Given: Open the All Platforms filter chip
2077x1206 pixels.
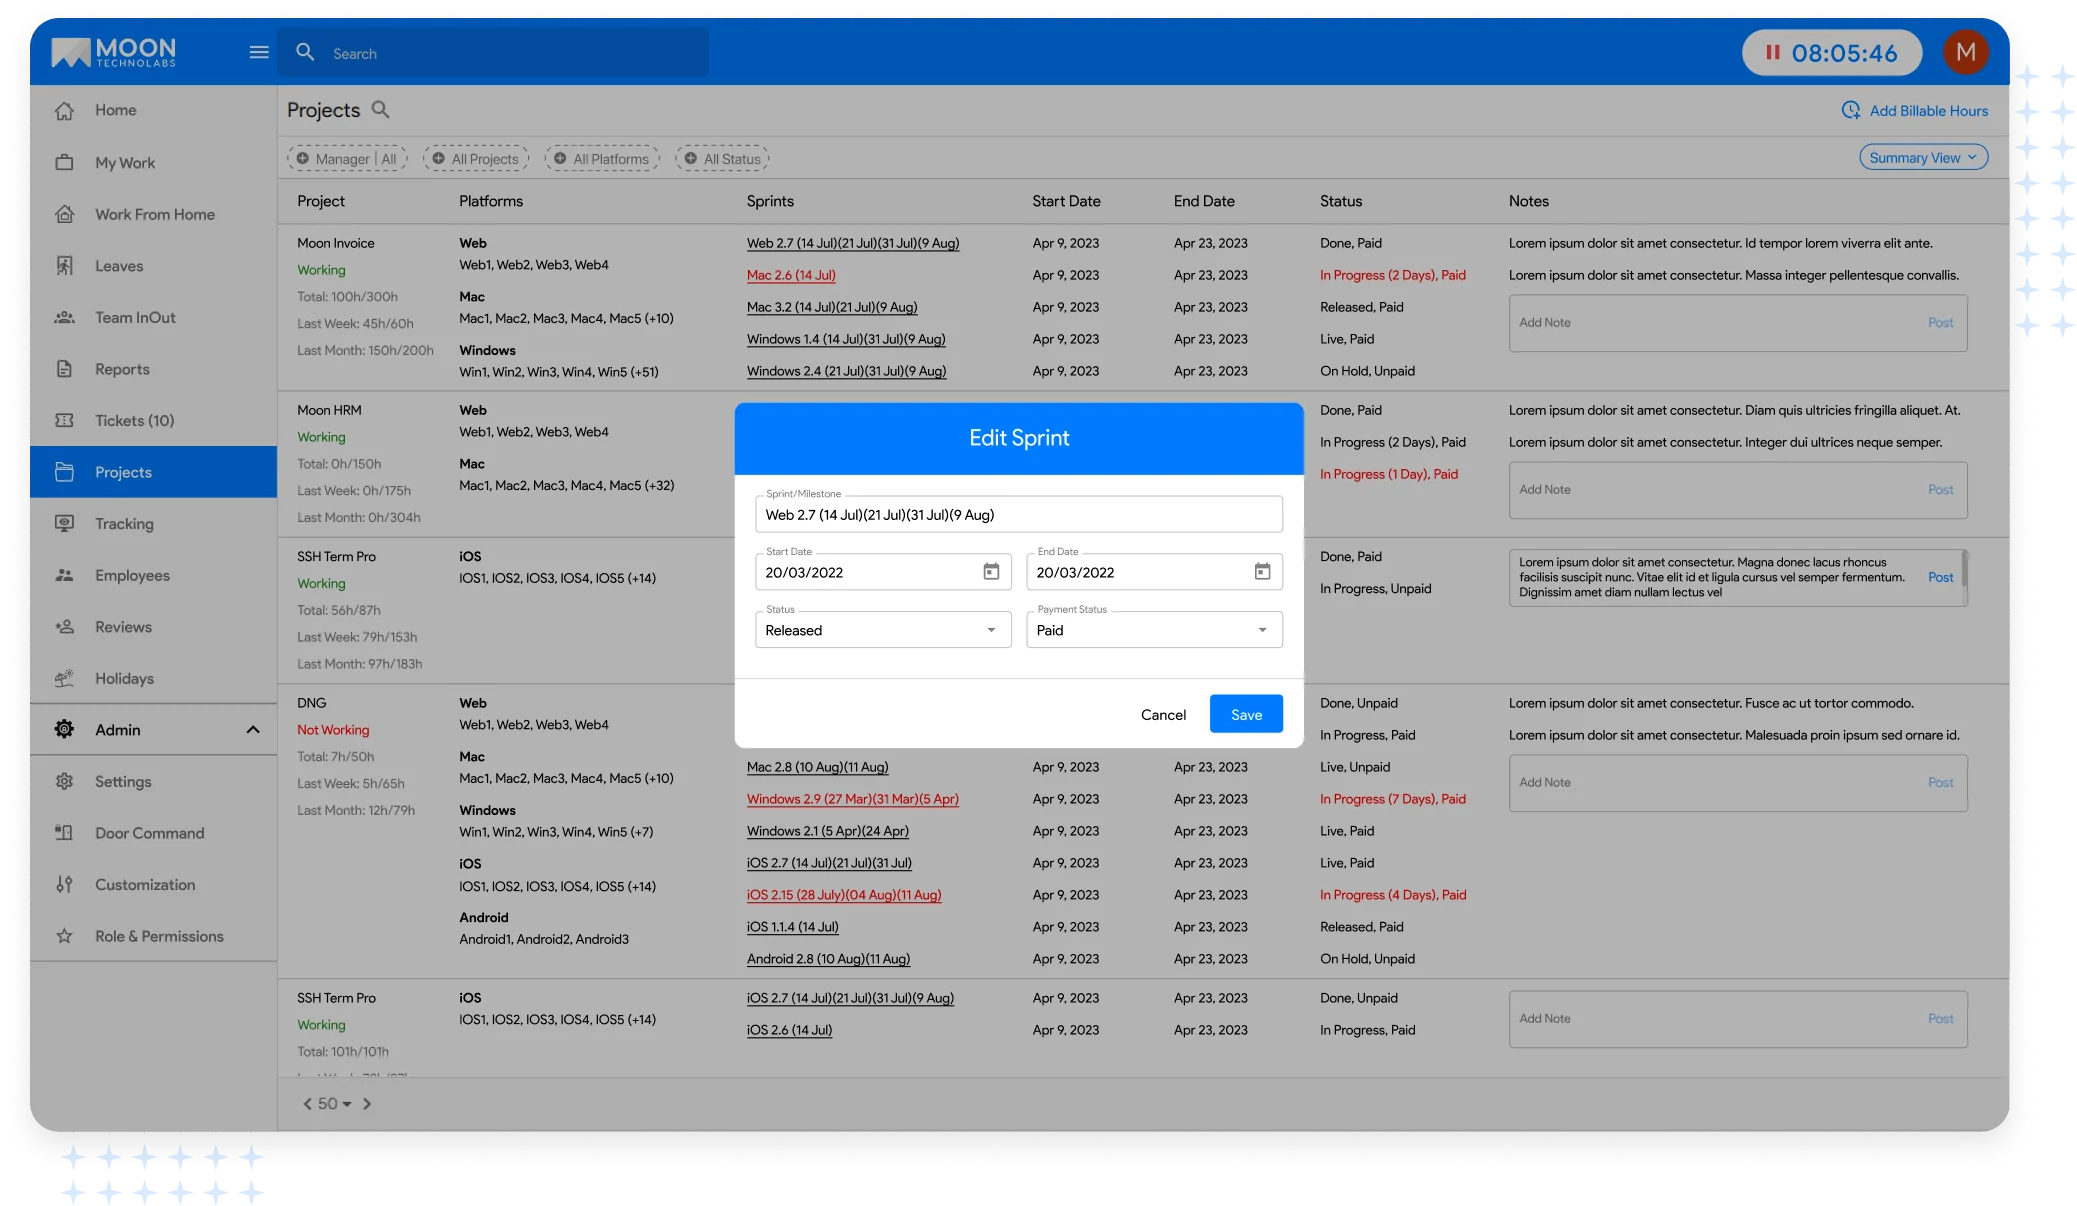Looking at the screenshot, I should (x=602, y=158).
